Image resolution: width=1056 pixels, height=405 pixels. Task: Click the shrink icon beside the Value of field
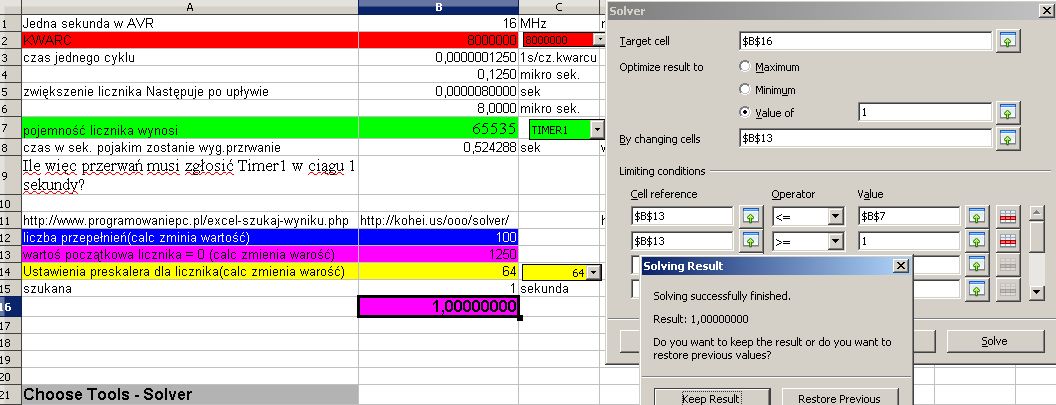pos(1008,113)
